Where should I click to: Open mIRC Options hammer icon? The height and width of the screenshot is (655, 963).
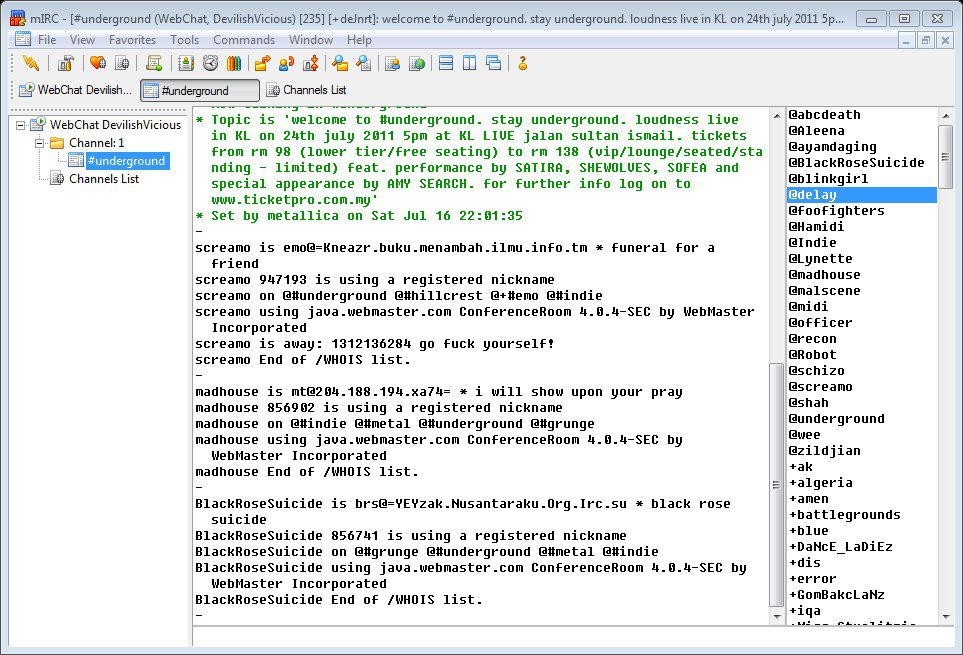click(x=65, y=63)
